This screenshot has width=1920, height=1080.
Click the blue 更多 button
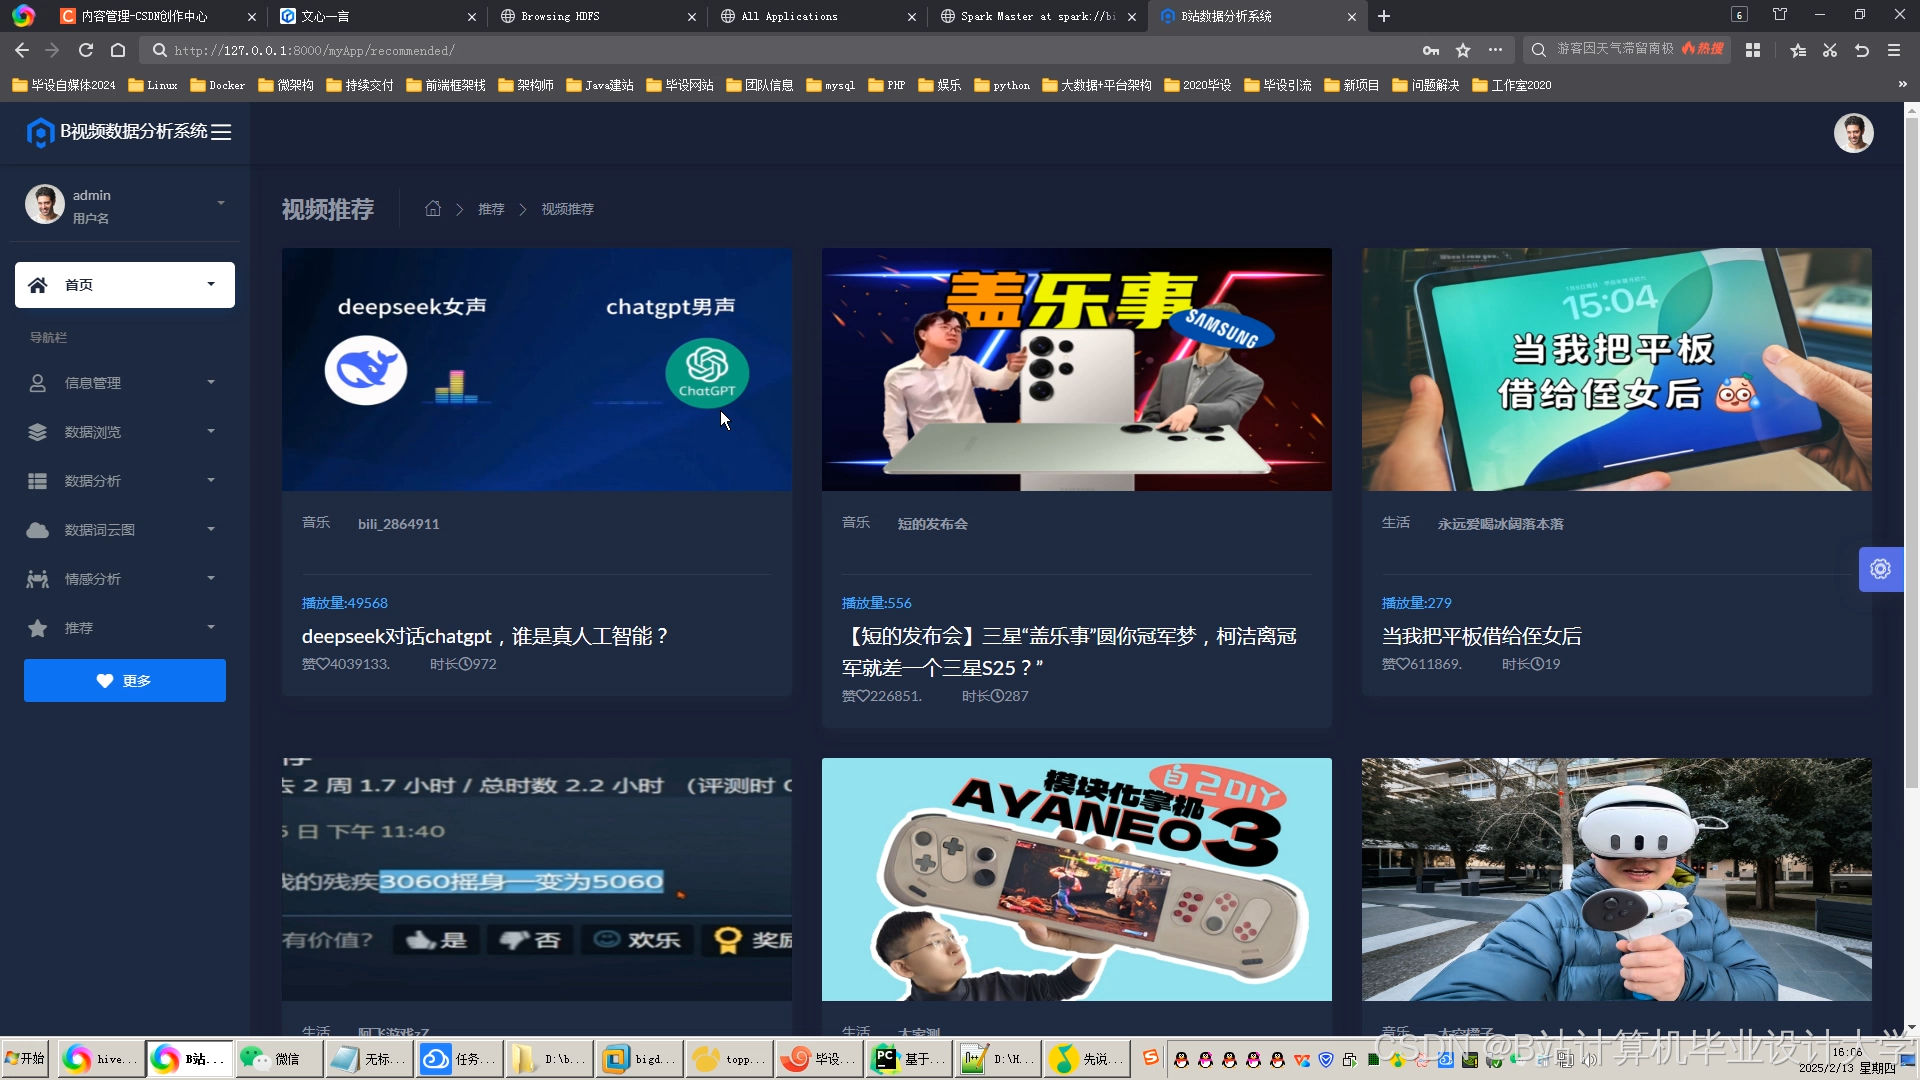[x=125, y=681]
